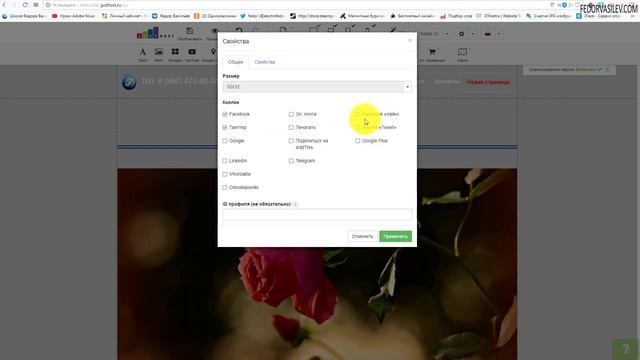
Task: Enable the Odnoklassniki checkbox
Action: click(x=225, y=187)
